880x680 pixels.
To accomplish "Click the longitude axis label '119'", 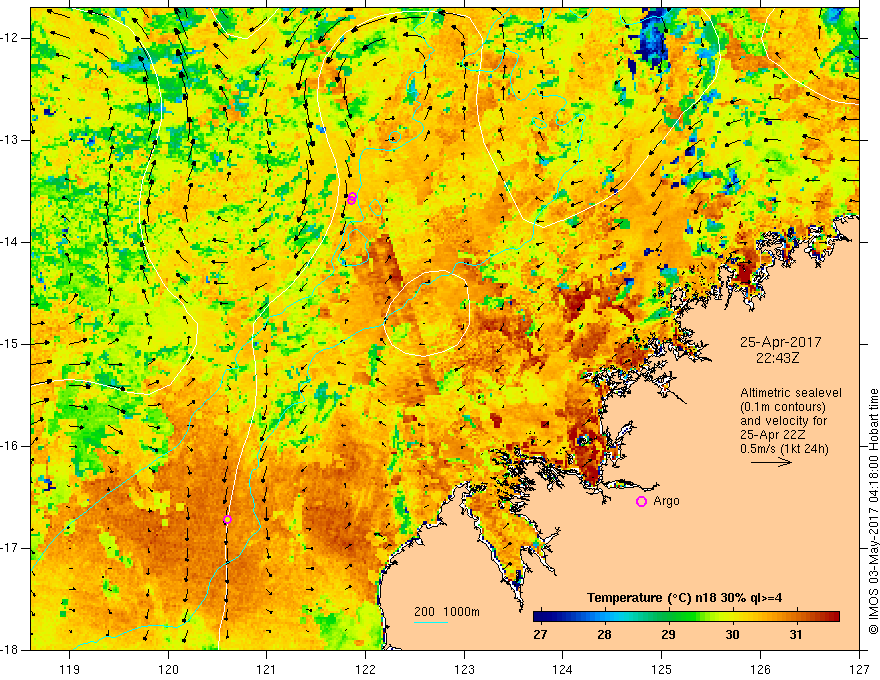I will (70, 669).
